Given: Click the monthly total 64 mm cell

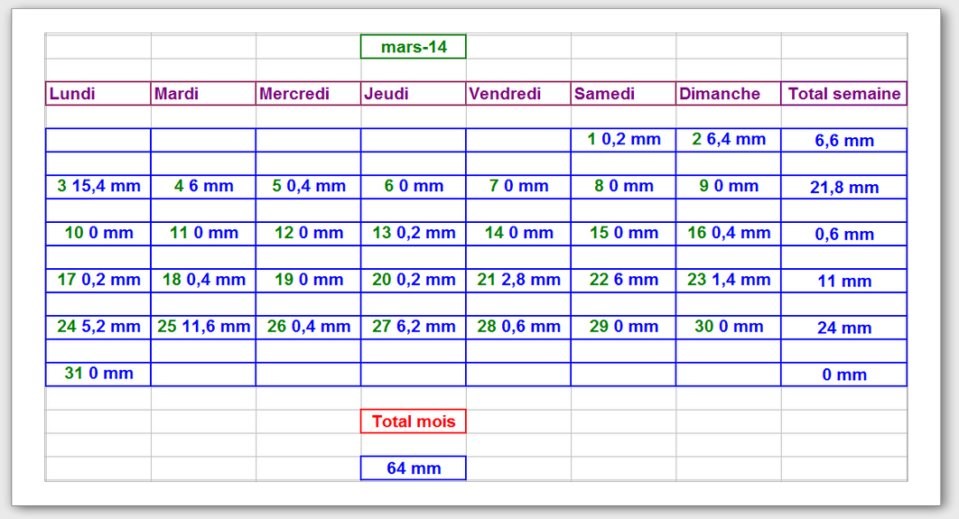Looking at the screenshot, I should click(x=413, y=468).
